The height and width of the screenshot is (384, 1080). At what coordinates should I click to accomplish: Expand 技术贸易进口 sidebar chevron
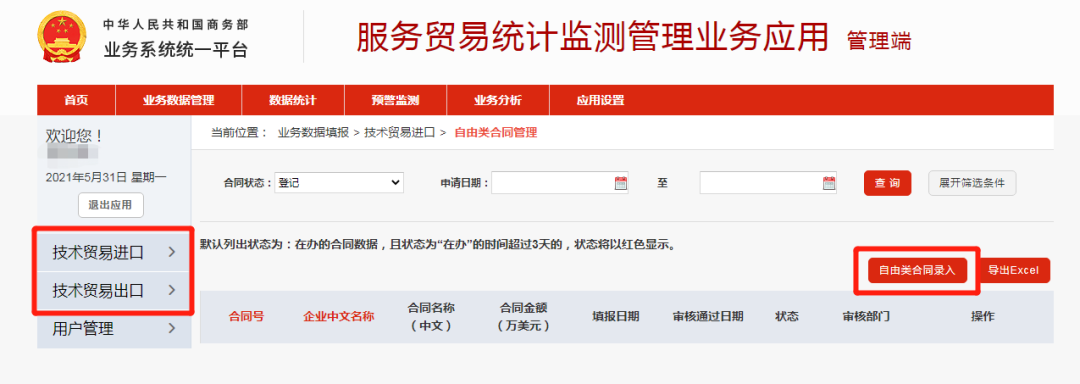(x=172, y=253)
